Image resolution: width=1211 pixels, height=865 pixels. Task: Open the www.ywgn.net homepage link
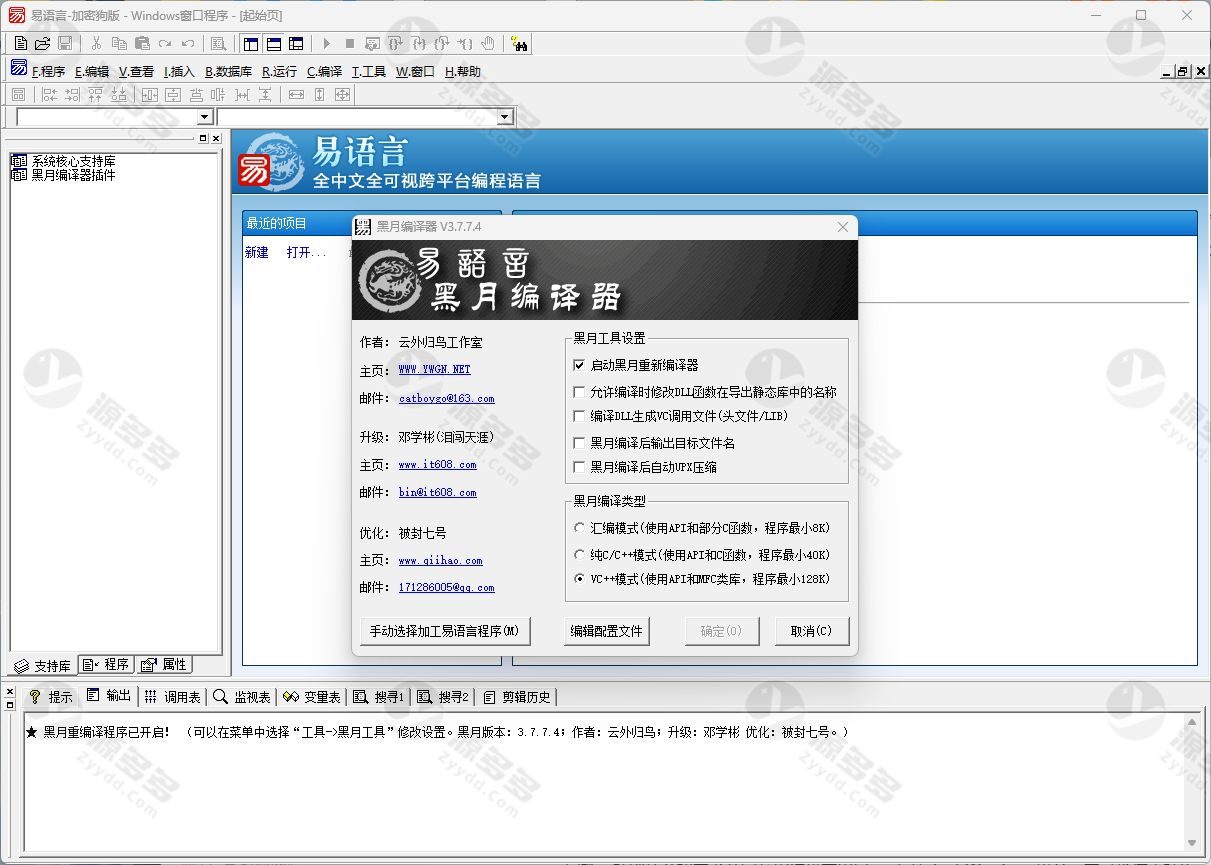pyautogui.click(x=433, y=369)
